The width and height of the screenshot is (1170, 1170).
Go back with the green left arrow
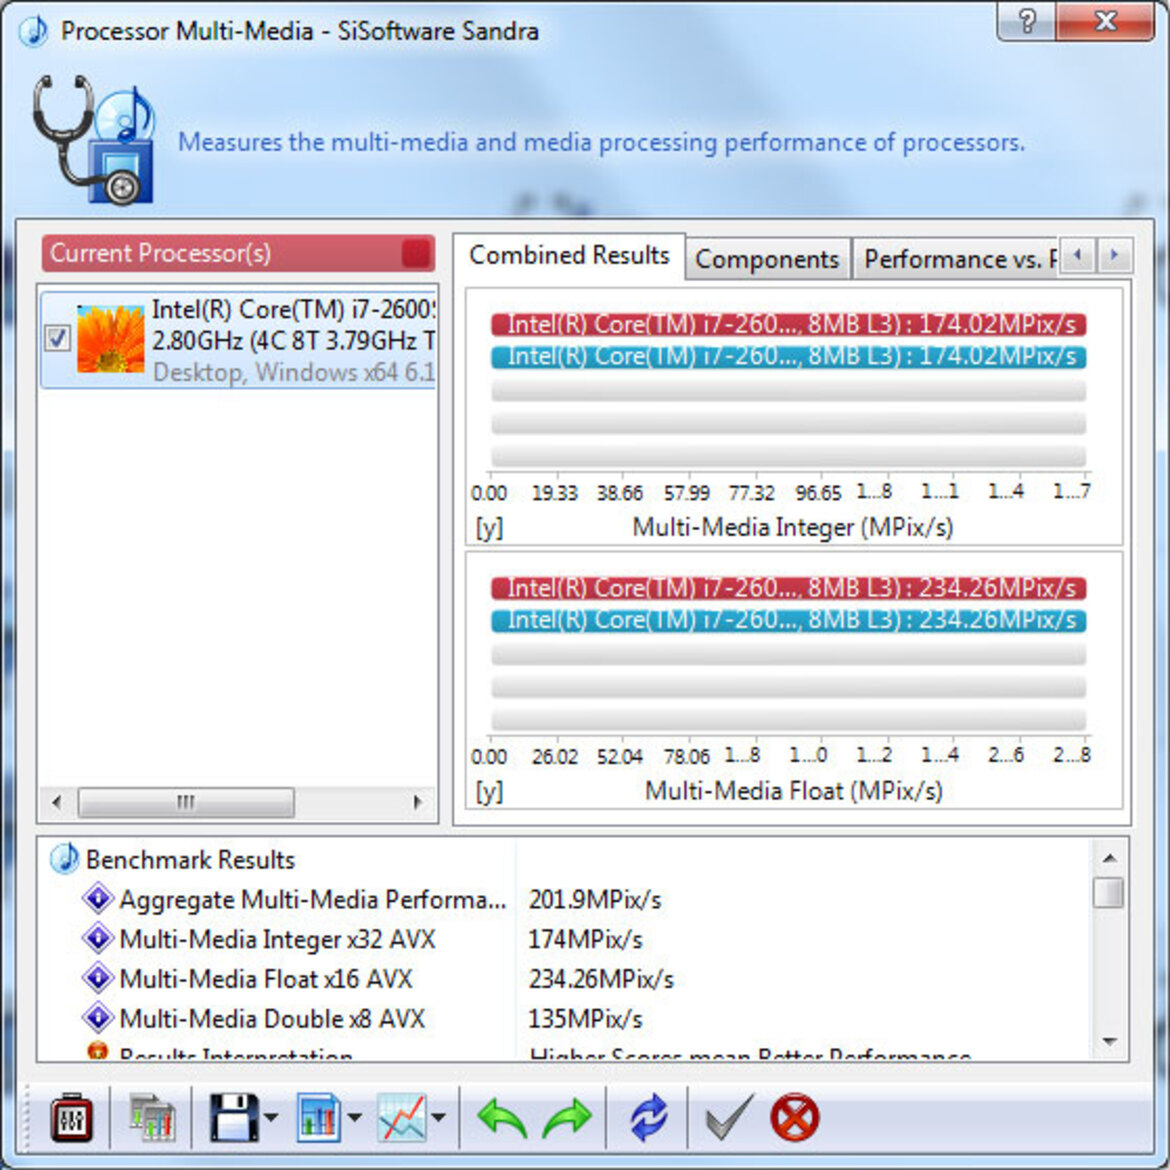(501, 1118)
